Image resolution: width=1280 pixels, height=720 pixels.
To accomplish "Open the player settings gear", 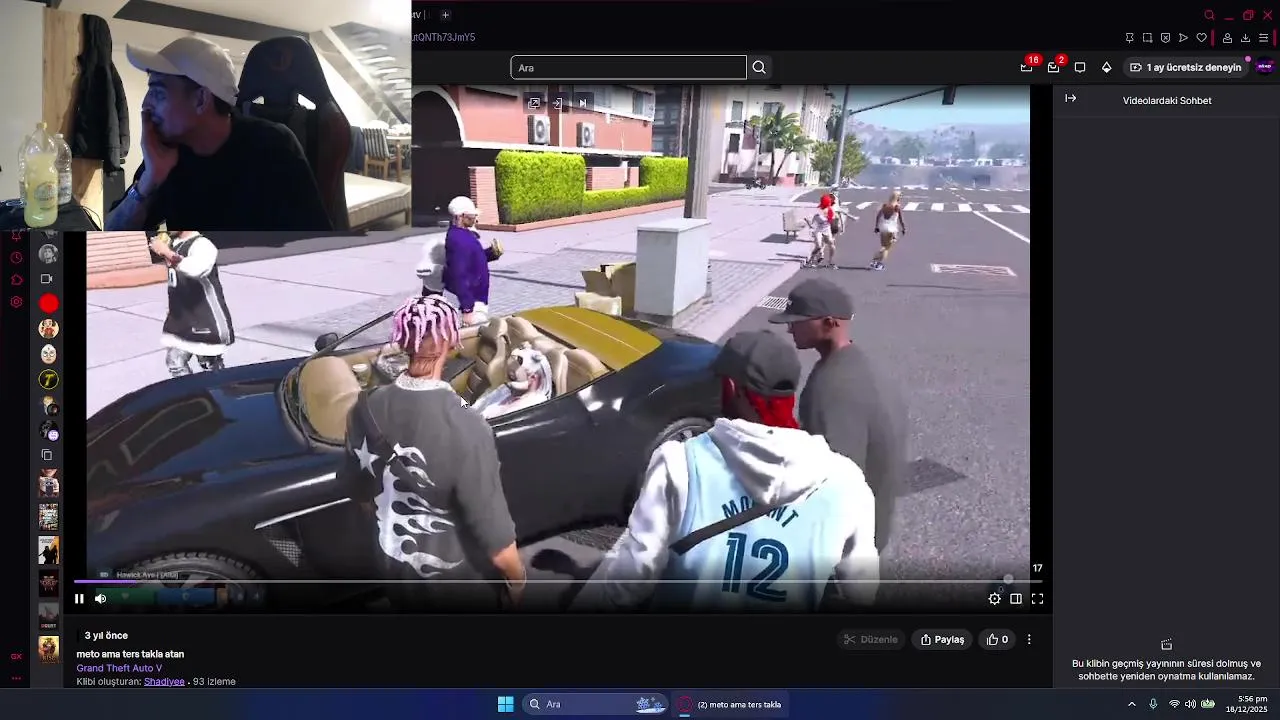I will click(x=994, y=599).
